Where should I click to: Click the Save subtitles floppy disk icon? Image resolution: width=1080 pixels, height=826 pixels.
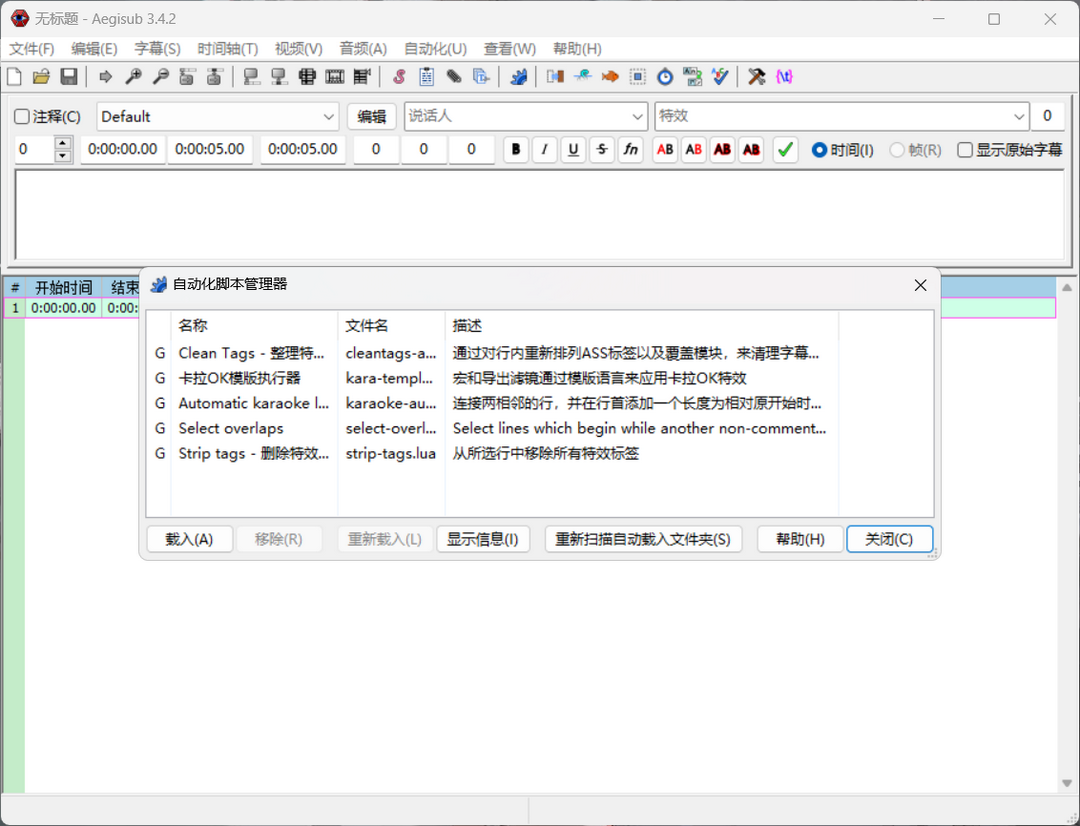(69, 76)
